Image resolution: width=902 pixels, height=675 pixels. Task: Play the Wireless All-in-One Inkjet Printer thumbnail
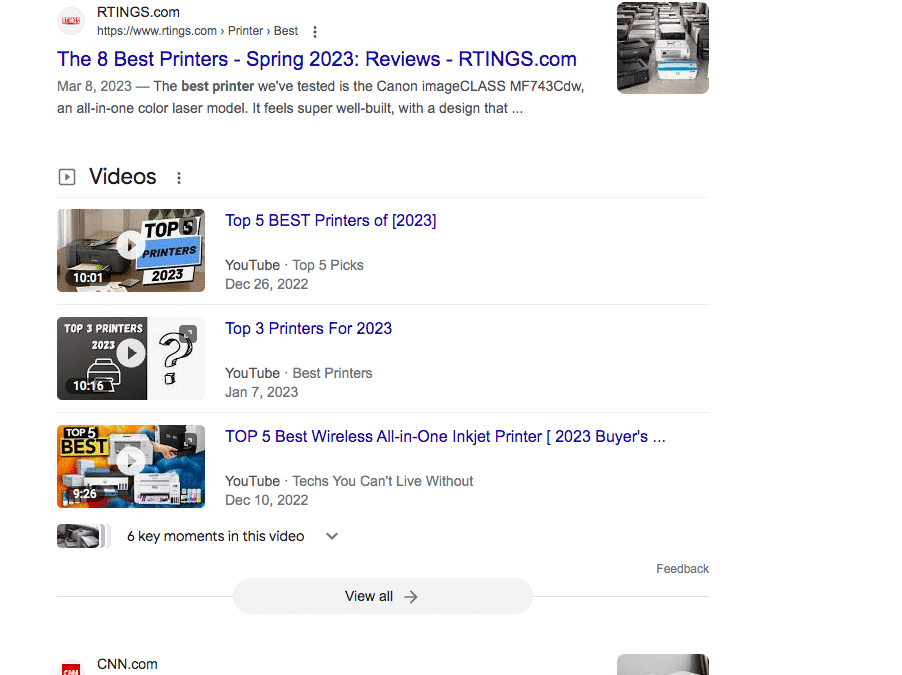coord(131,466)
